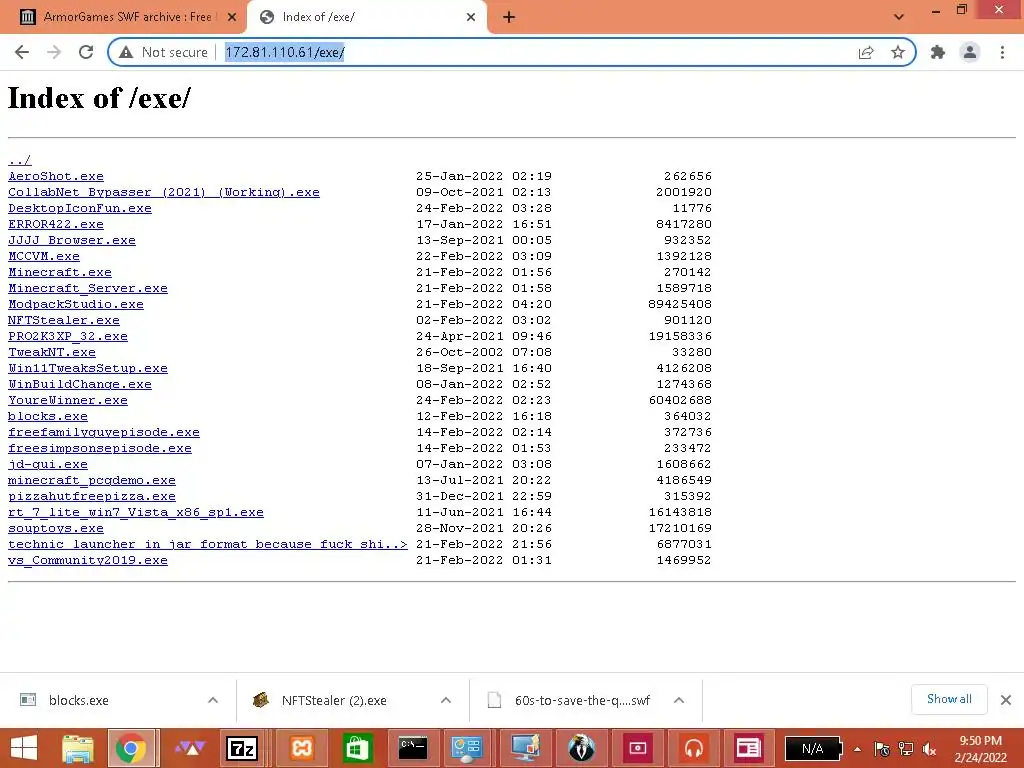Open CollabNet_Bypasser_(2021)_(Working).exe link
Image resolution: width=1024 pixels, height=768 pixels.
coord(164,192)
